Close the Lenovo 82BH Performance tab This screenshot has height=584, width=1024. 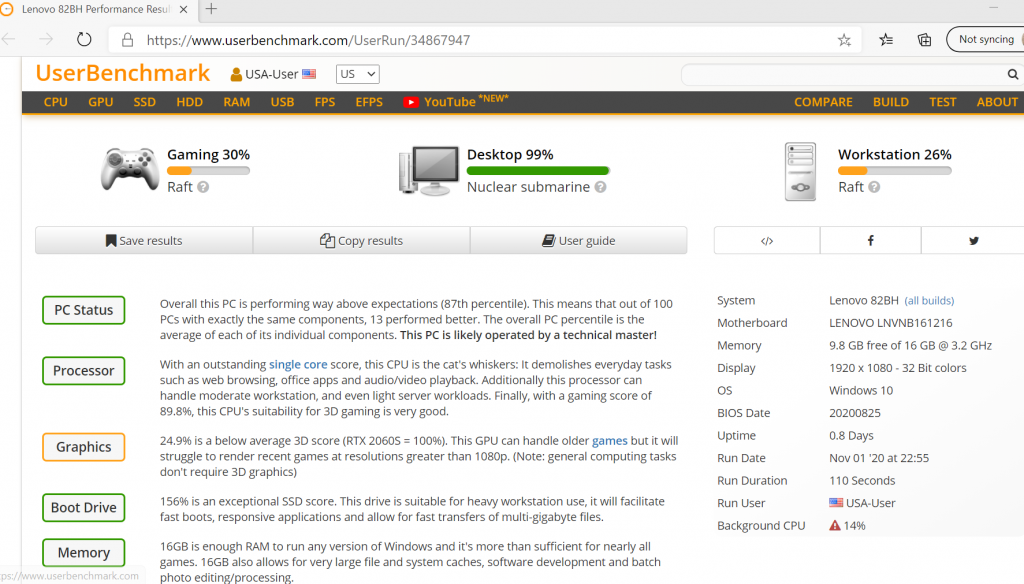(x=184, y=9)
